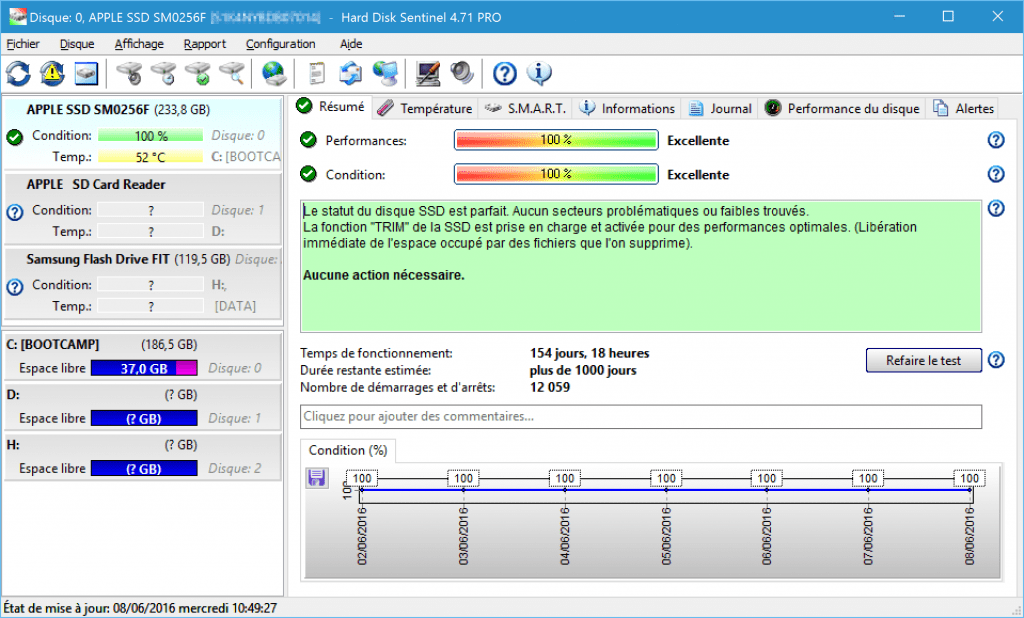Click the loudspeaker sound toolbar icon
The width and height of the screenshot is (1024, 618).
pos(462,73)
